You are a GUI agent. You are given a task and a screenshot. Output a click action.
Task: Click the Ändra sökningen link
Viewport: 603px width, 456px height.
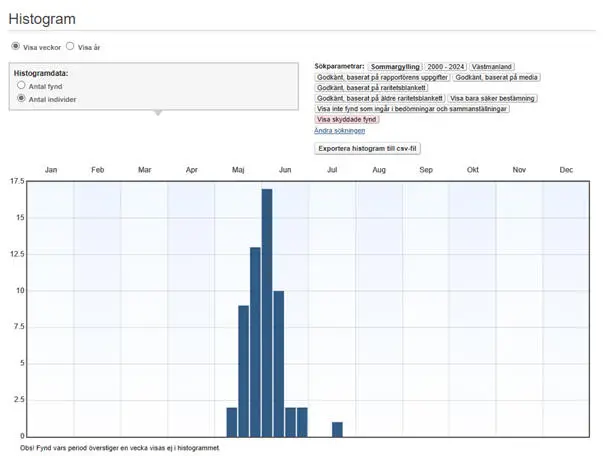point(340,130)
